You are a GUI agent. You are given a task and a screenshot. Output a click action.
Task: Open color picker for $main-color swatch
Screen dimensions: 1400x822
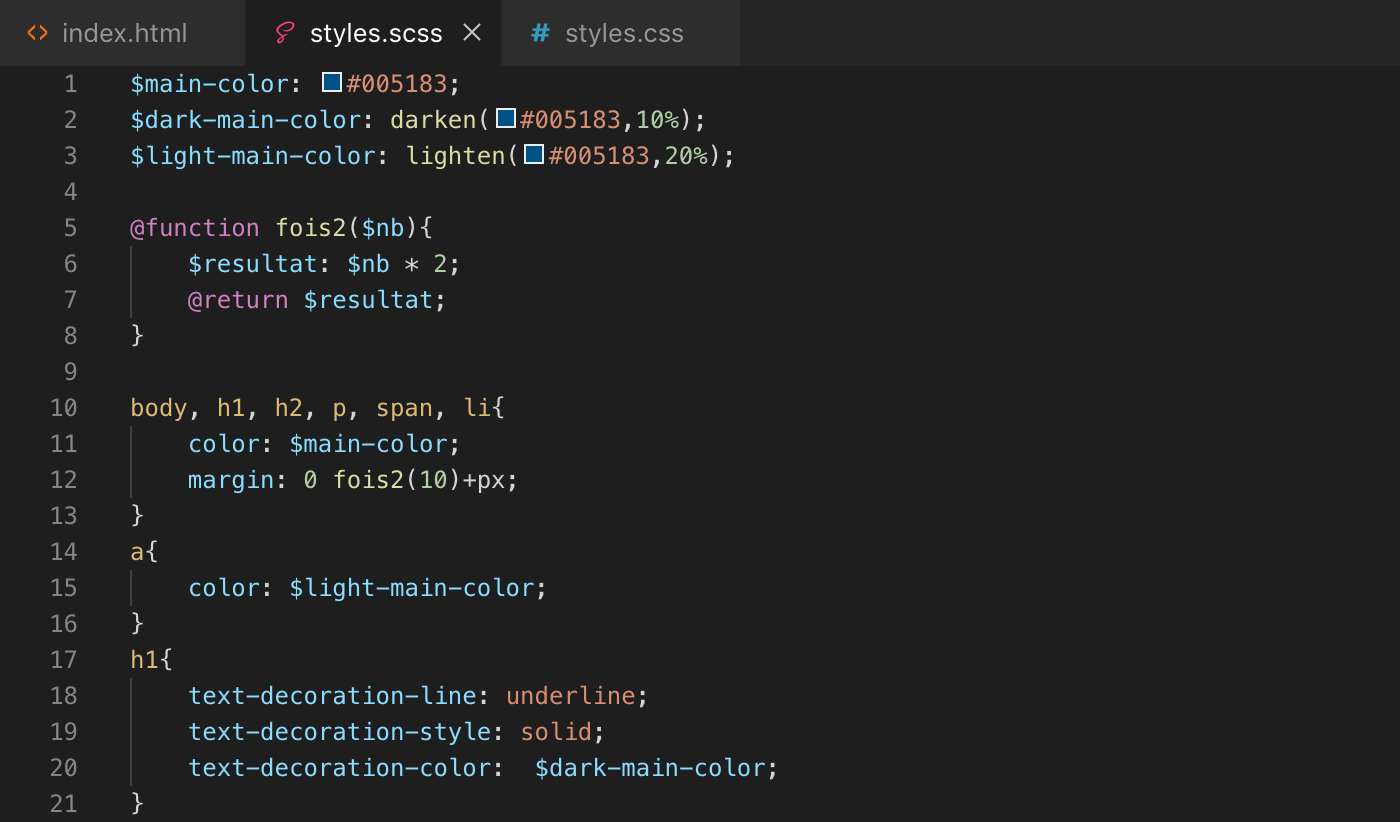pyautogui.click(x=332, y=83)
